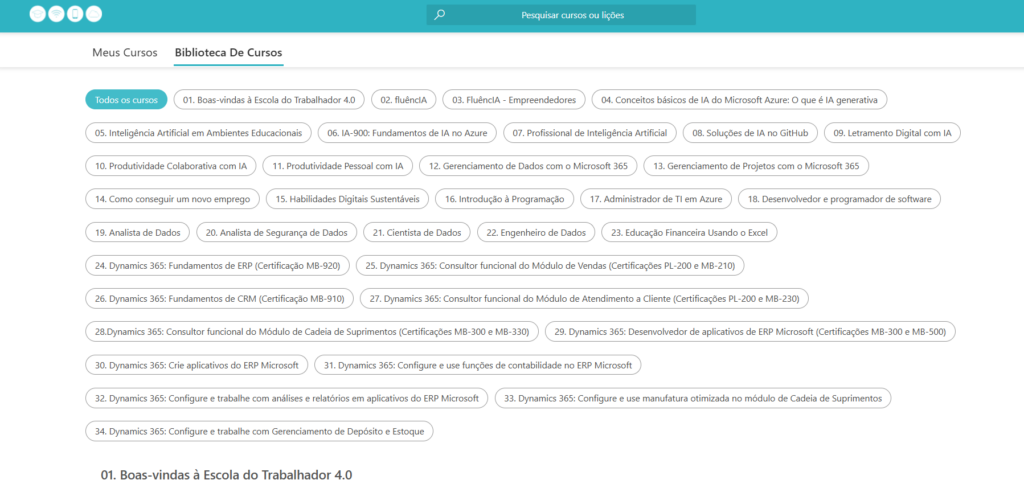The image size is (1024, 484).
Task: Select 18. Desenvolvedor e programador de software
Action: (x=839, y=199)
